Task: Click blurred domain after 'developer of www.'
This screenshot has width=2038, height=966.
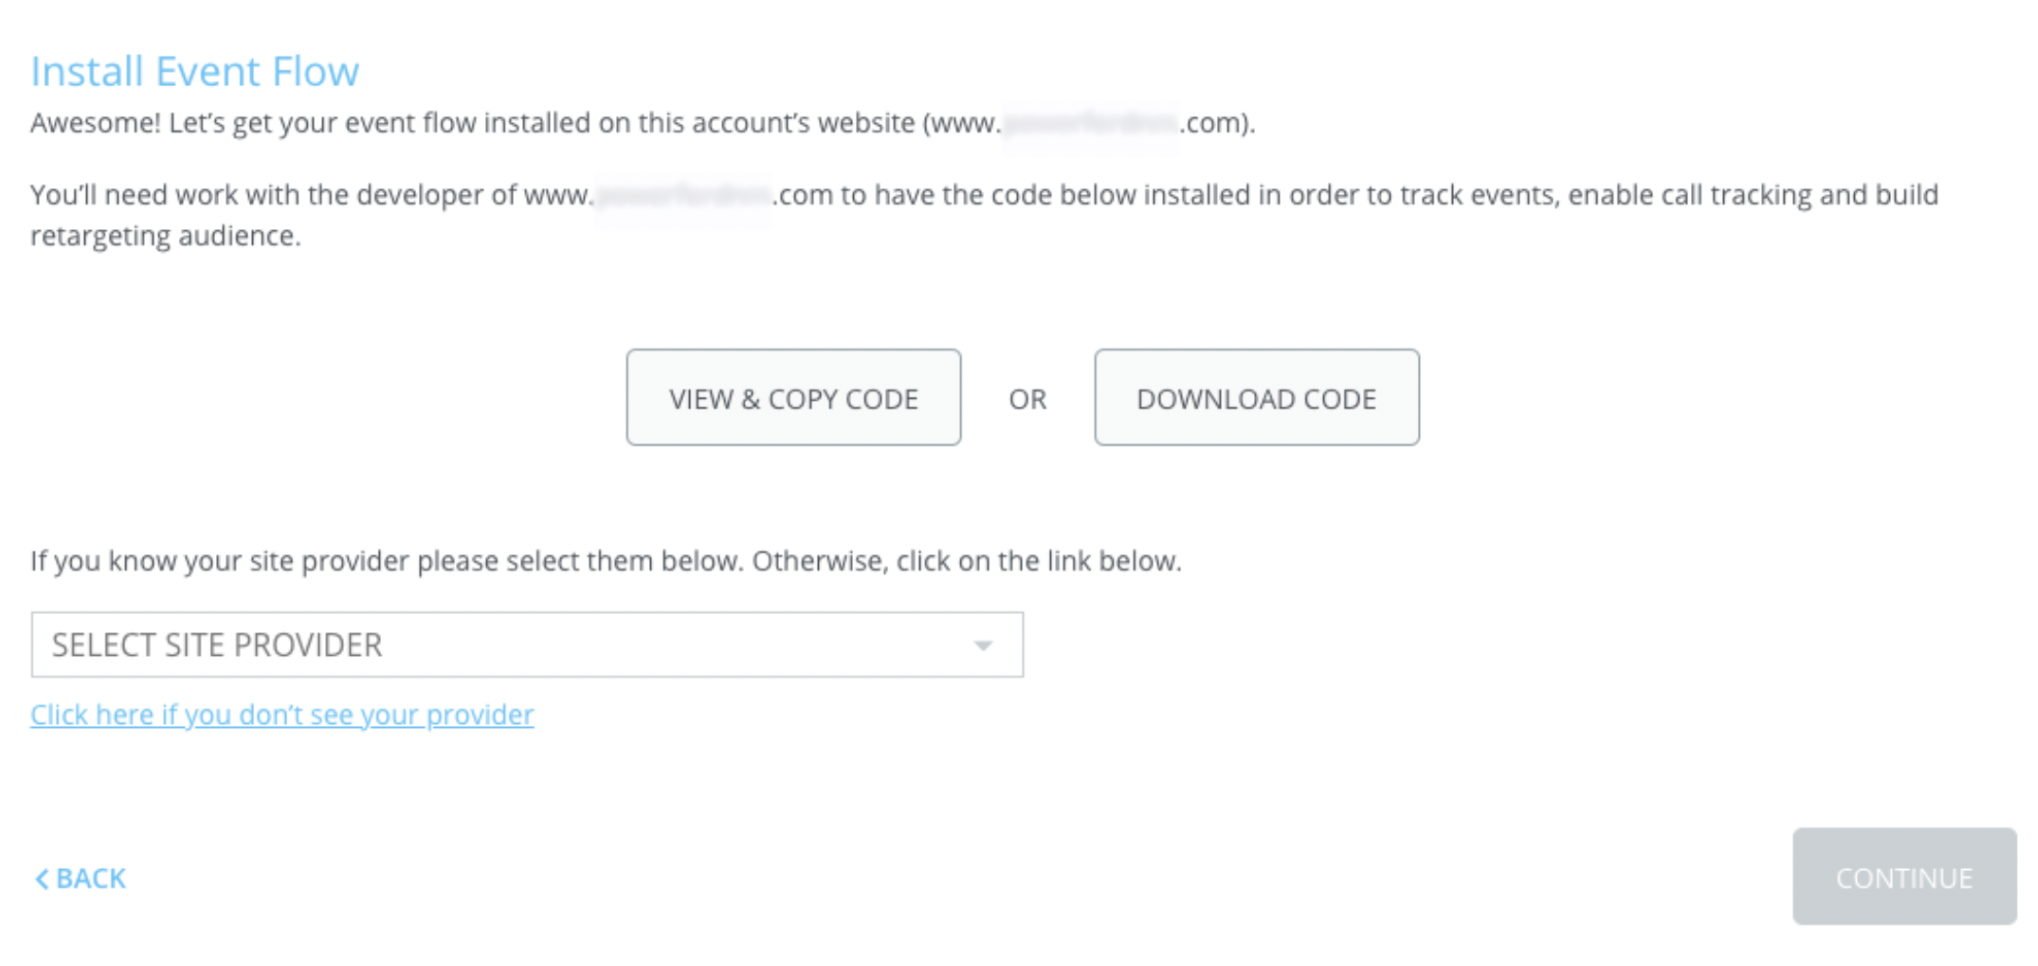Action: (x=683, y=194)
